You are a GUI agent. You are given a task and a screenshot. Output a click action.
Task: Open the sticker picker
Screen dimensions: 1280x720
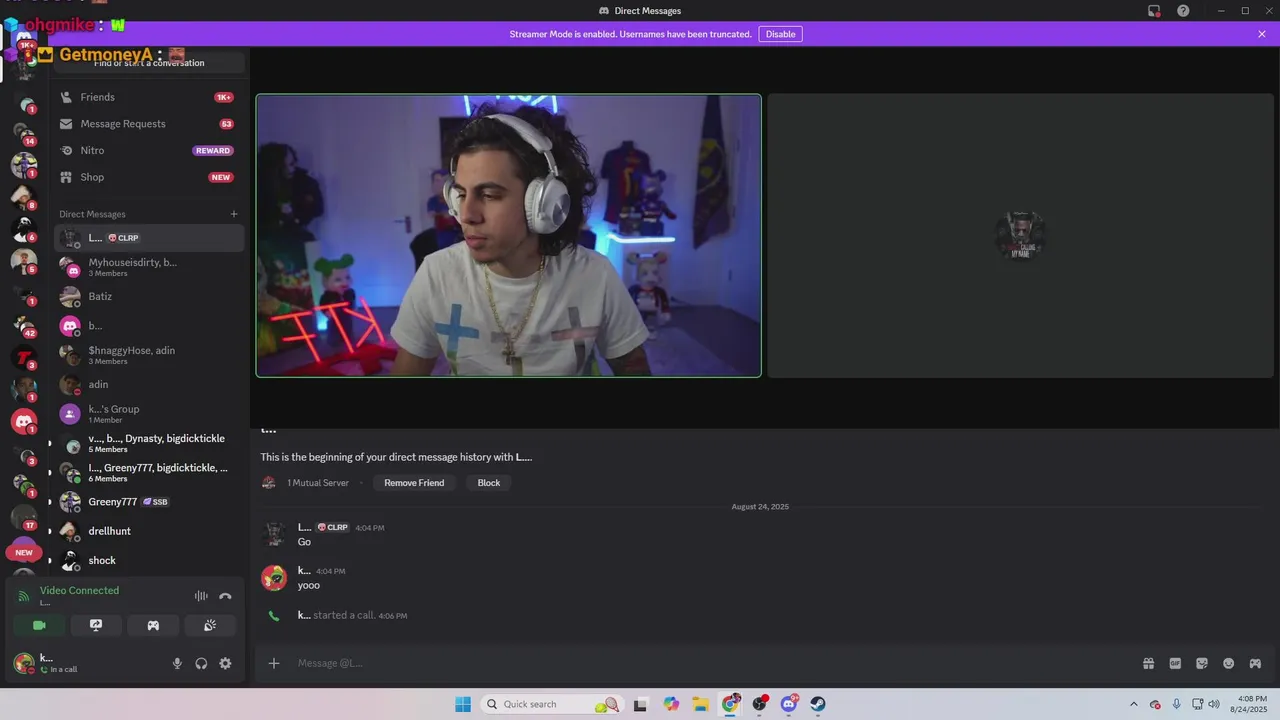[1202, 663]
